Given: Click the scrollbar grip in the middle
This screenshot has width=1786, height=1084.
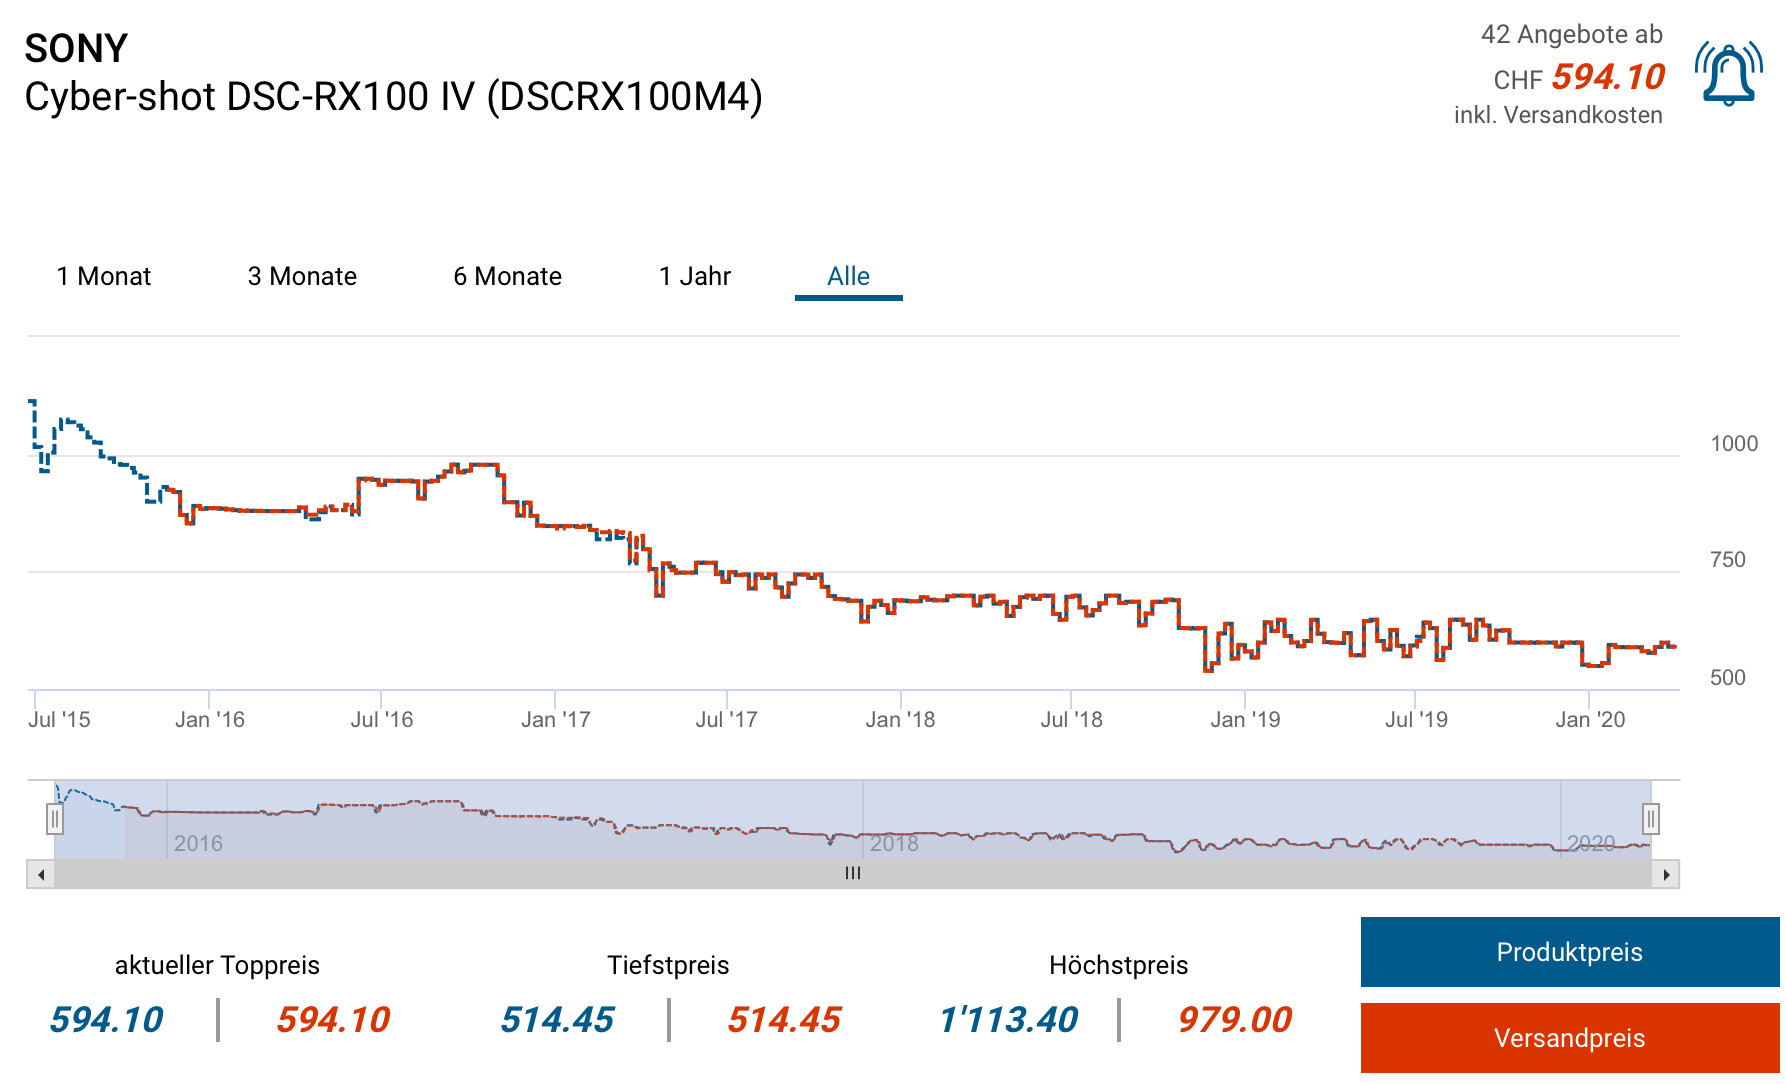Looking at the screenshot, I should pos(853,874).
